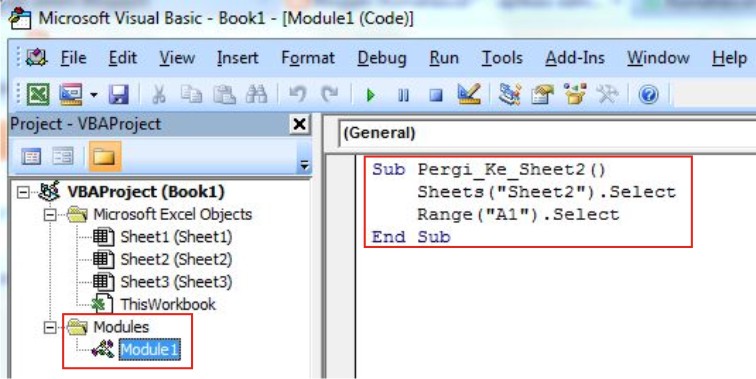The height and width of the screenshot is (379, 756).
Task: Open Object Browser toolbar icon
Action: coord(575,94)
